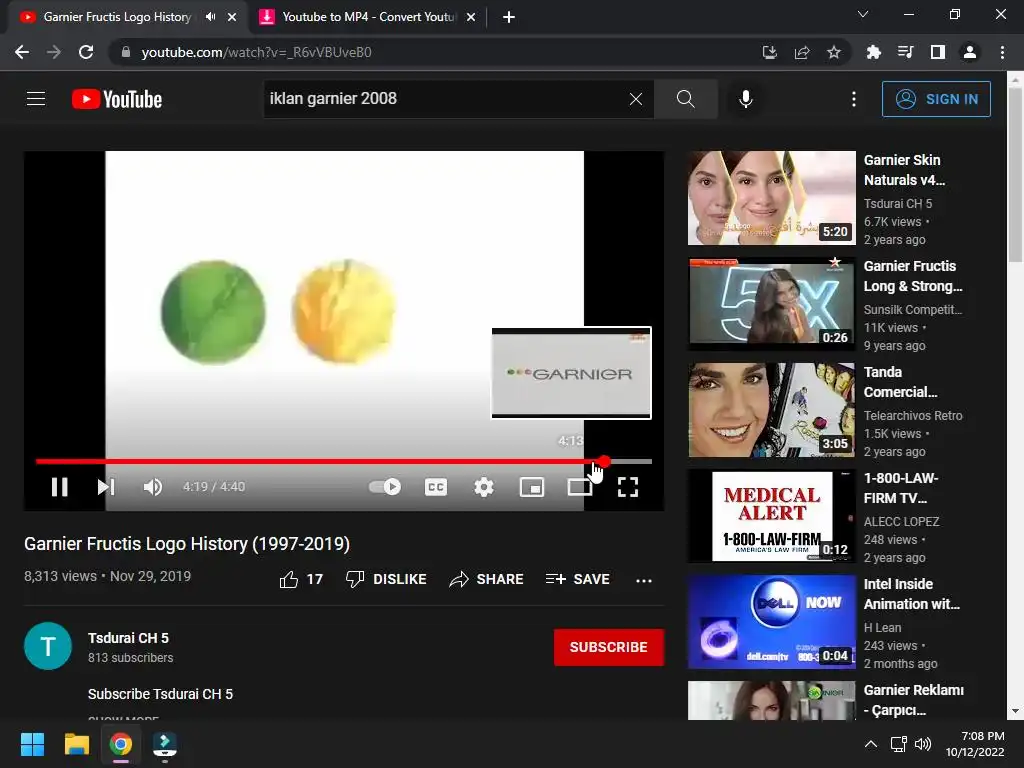This screenshot has height=768, width=1024.
Task: Open the SHARE dialog
Action: click(487, 579)
